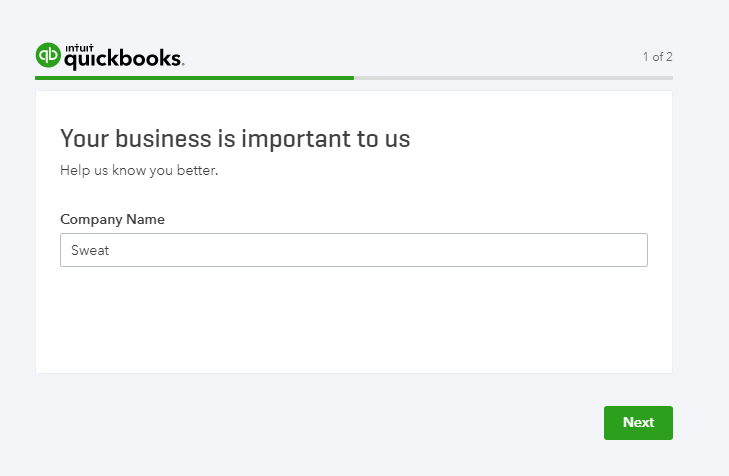Click the gray remaining part of progress bar
The image size is (729, 476).
click(x=513, y=78)
